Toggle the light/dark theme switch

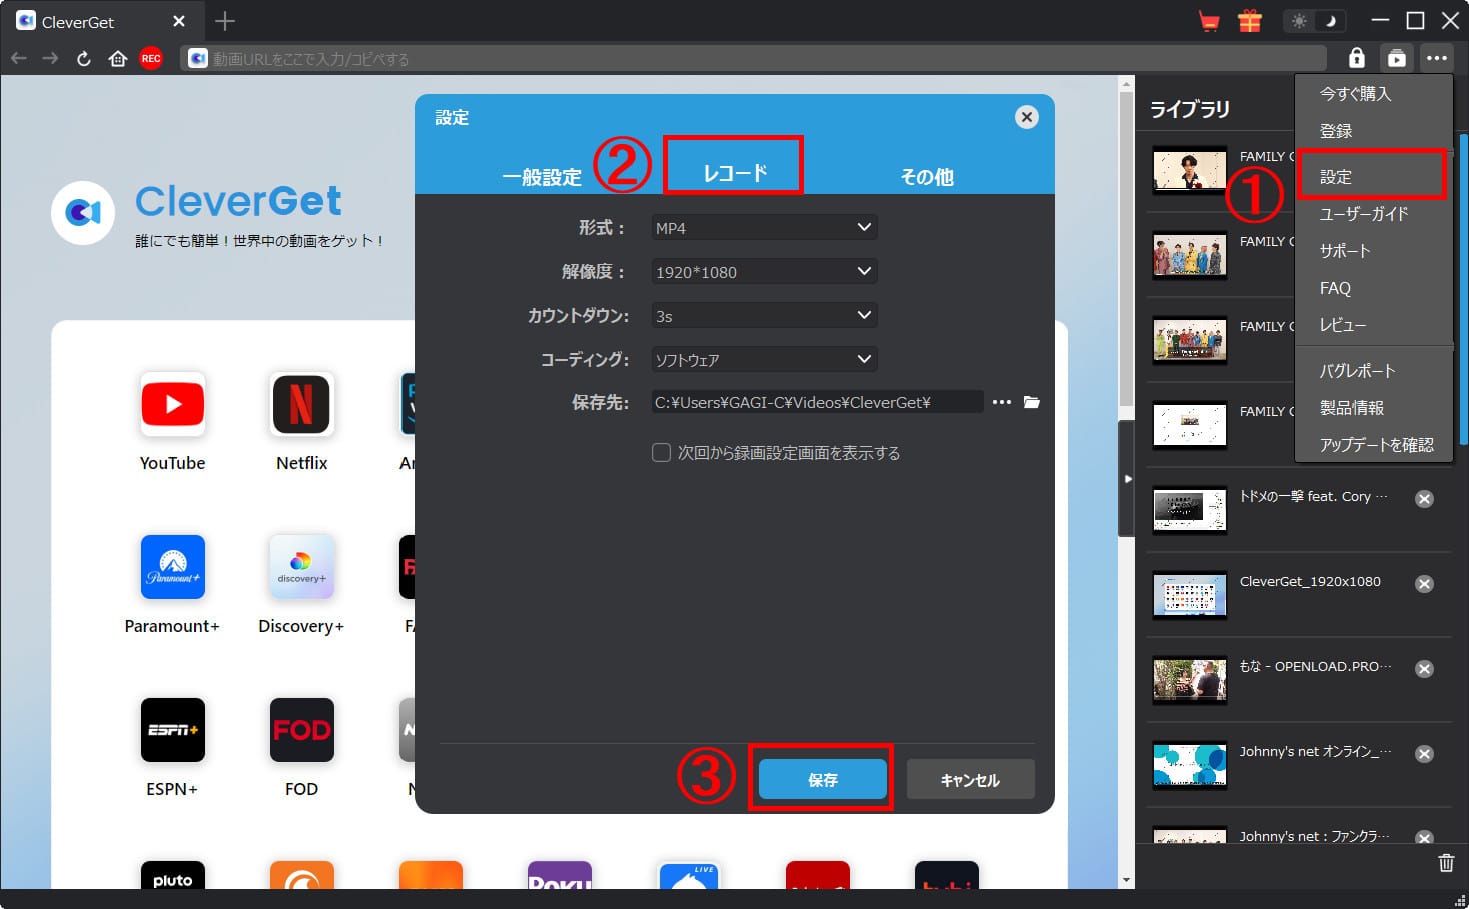[x=1315, y=21]
